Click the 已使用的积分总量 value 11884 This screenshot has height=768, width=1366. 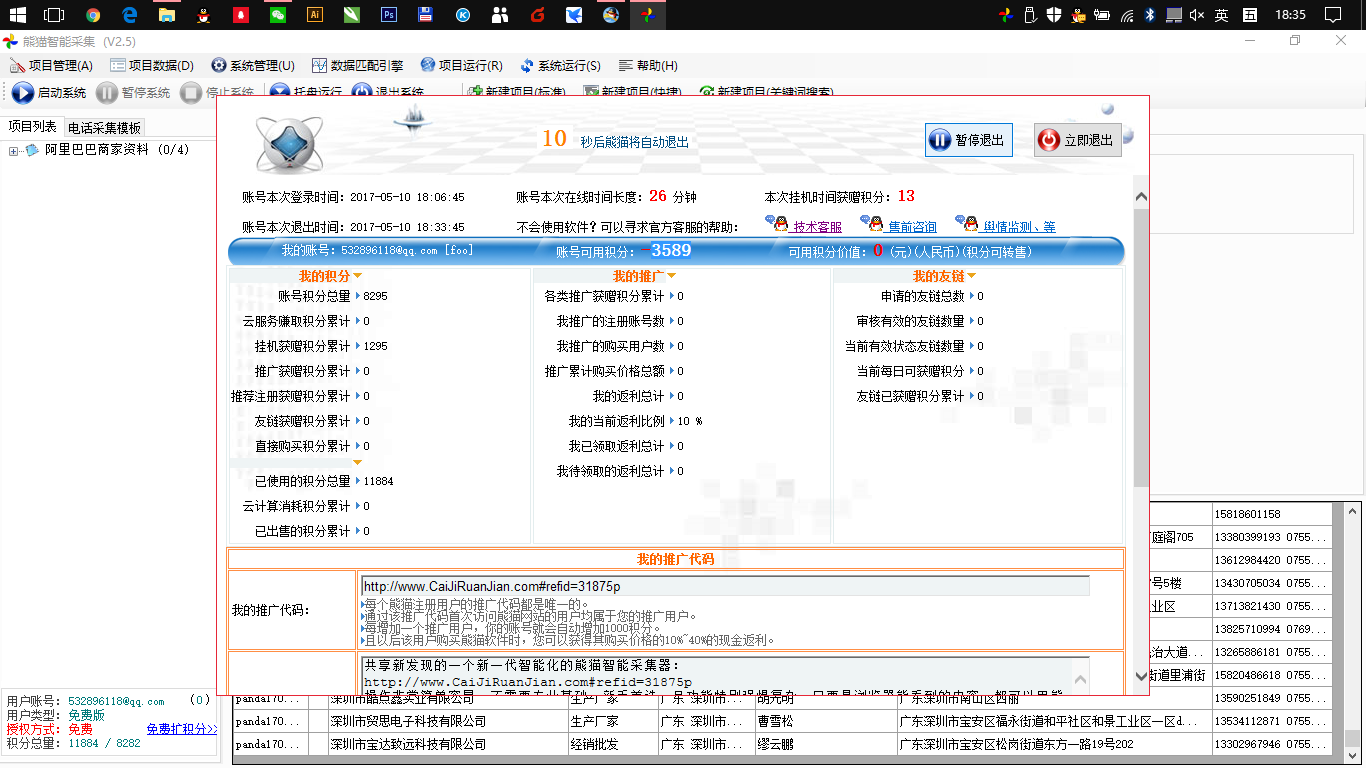(379, 481)
